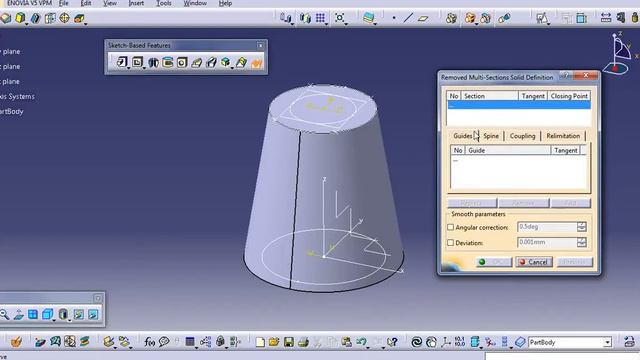
Task: Click the Plane creation icon in top toolbar
Action: click(423, 18)
